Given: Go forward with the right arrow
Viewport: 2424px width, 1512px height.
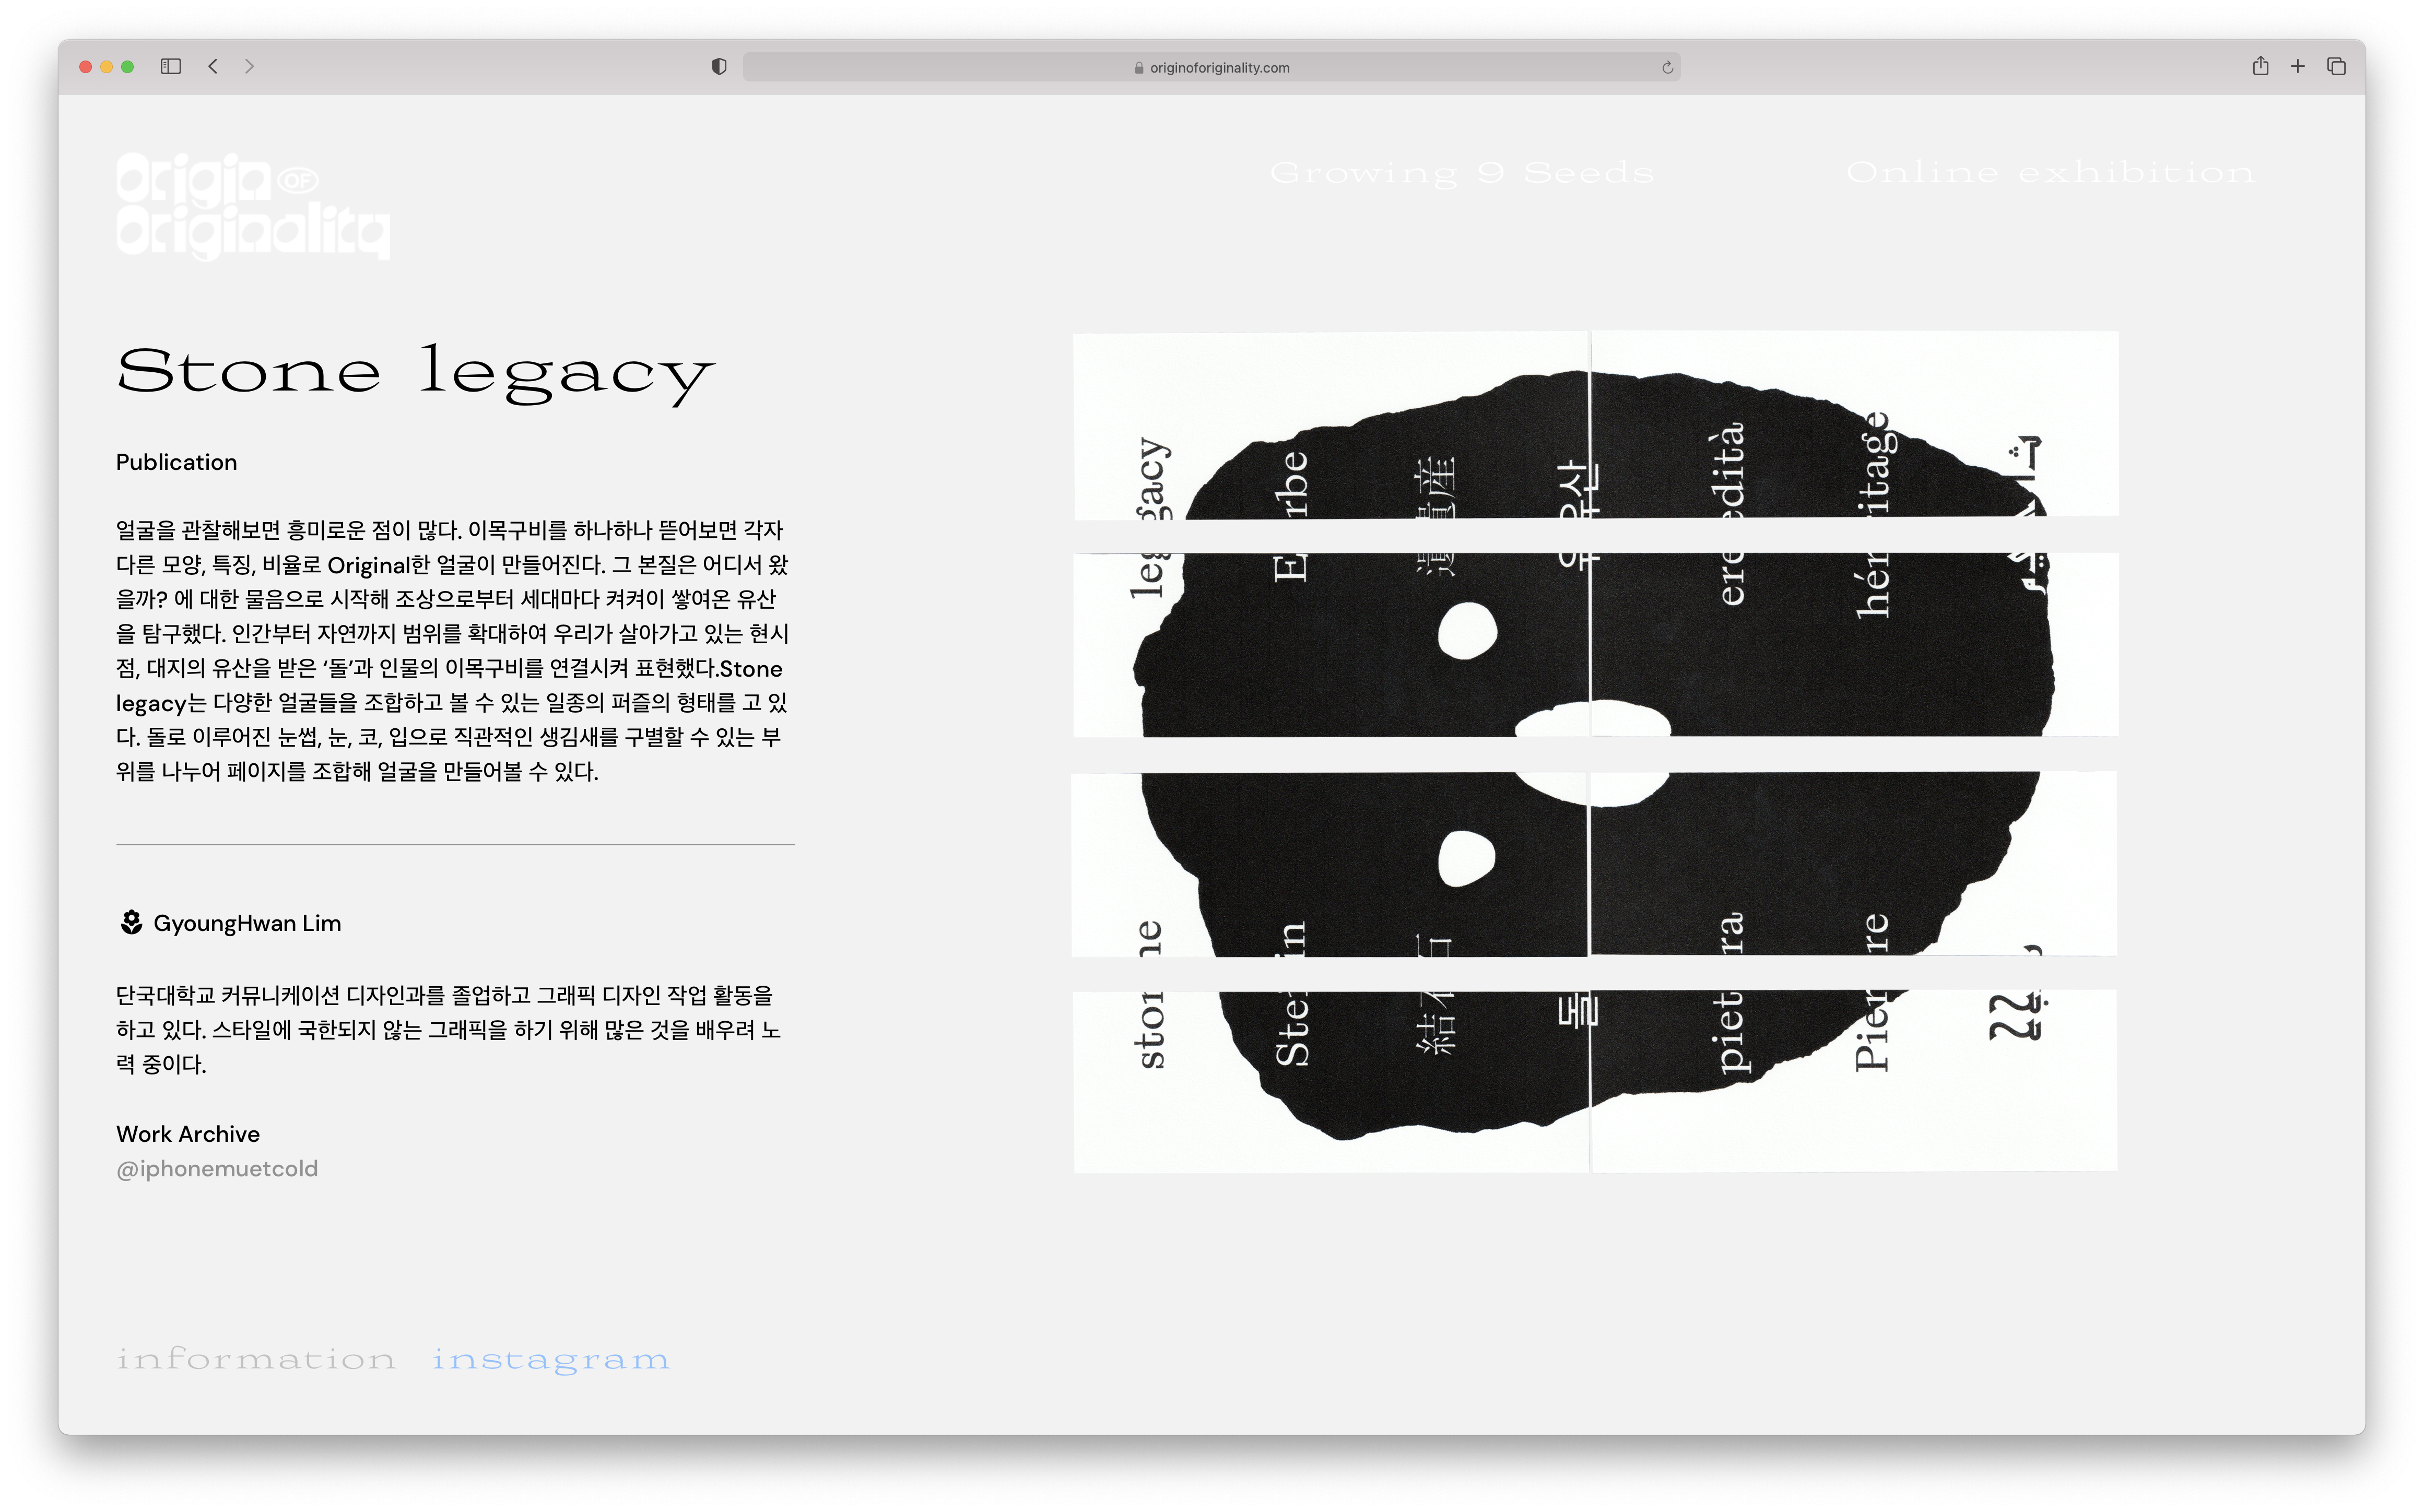Looking at the screenshot, I should point(249,66).
